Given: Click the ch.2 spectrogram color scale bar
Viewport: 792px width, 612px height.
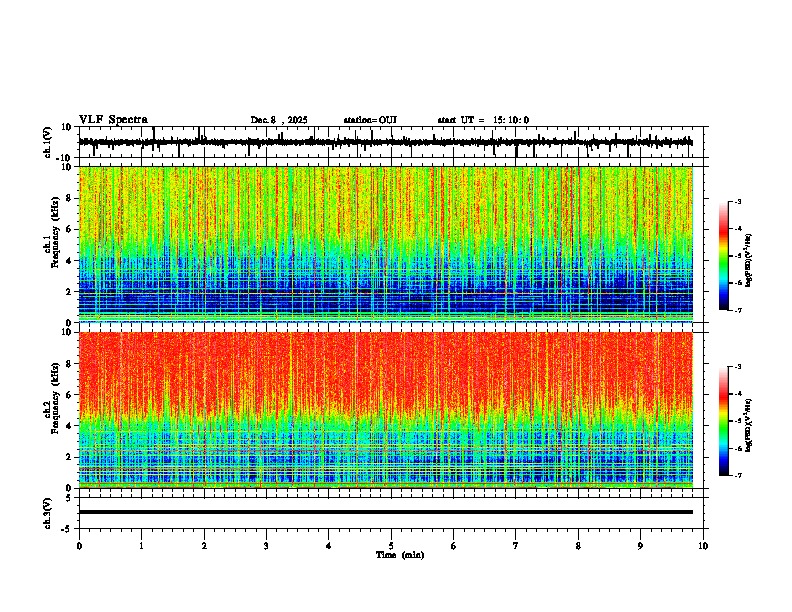Looking at the screenshot, I should pos(724,421).
